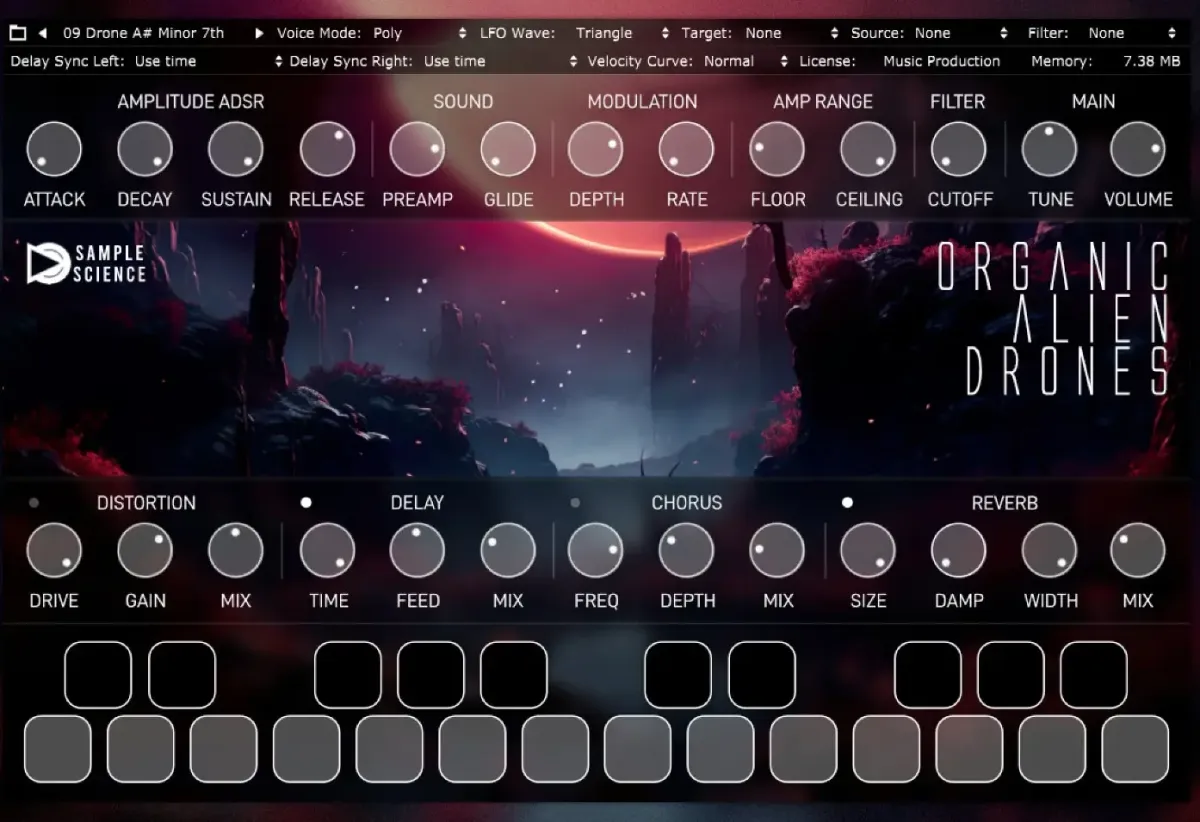
Task: Click the GLIDE knob
Action: click(508, 149)
